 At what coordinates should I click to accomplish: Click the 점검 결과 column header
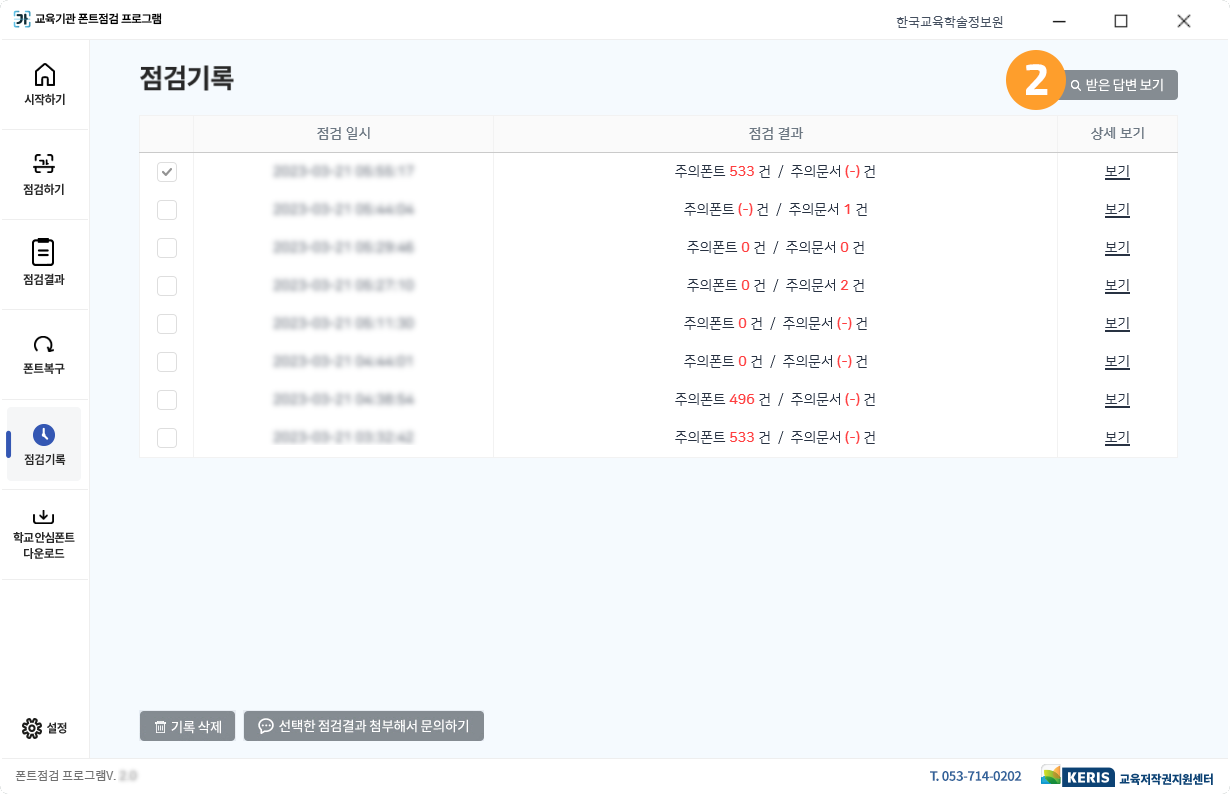coord(775,134)
